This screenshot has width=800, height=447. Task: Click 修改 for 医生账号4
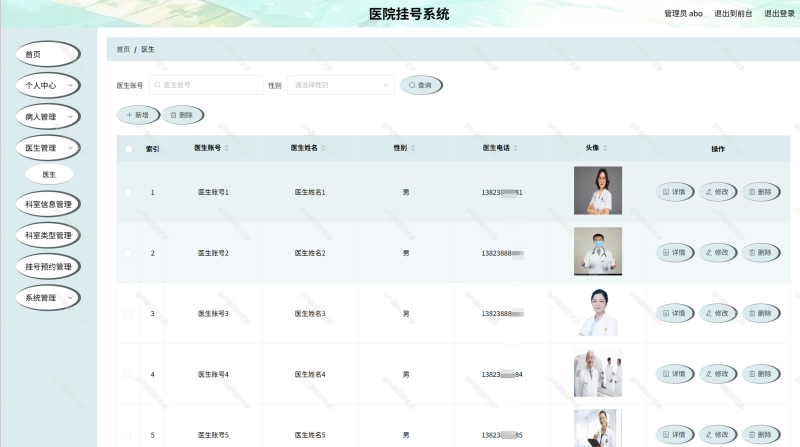point(717,374)
